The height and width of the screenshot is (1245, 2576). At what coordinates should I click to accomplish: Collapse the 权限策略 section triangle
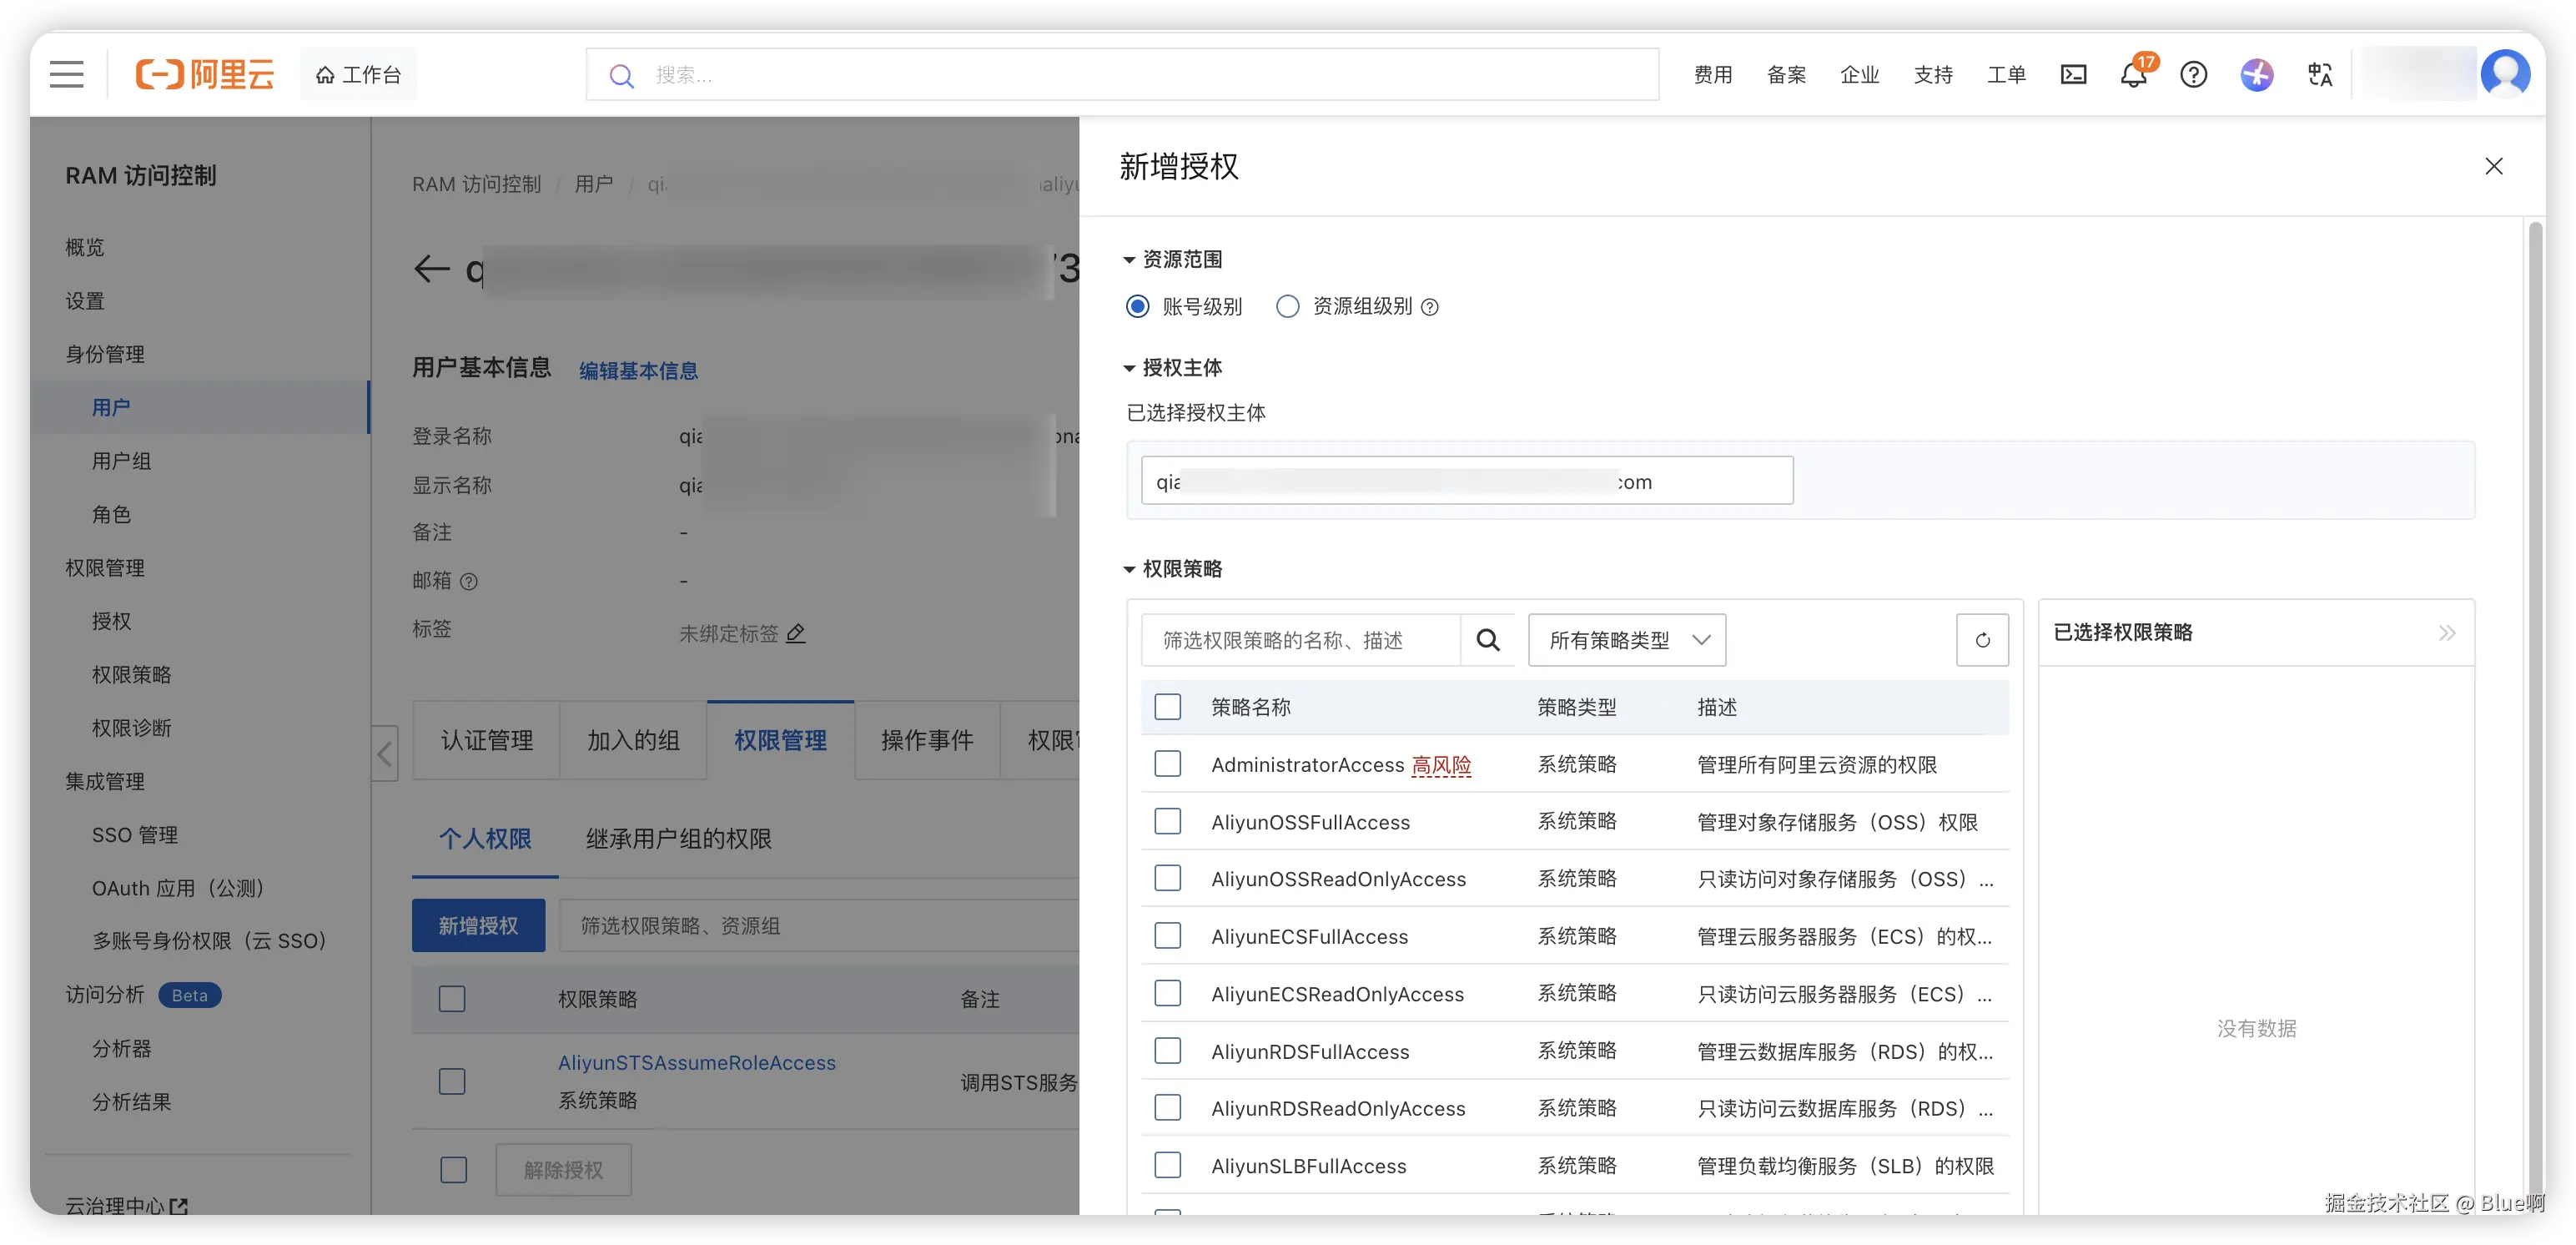coord(1129,570)
